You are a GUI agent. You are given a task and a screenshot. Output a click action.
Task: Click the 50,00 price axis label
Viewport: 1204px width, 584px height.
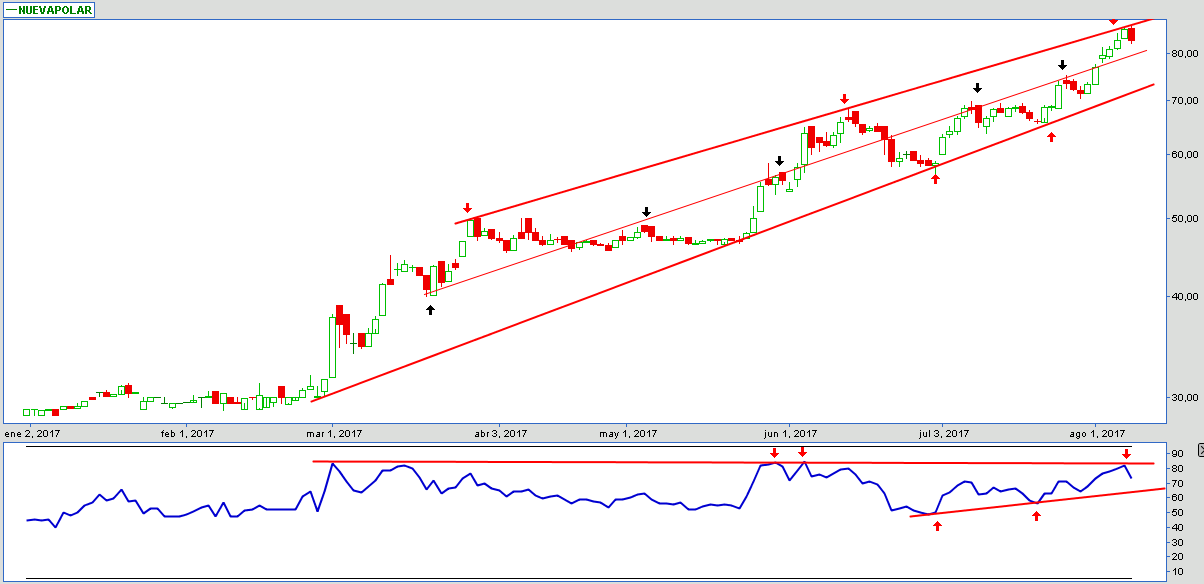(x=1185, y=219)
